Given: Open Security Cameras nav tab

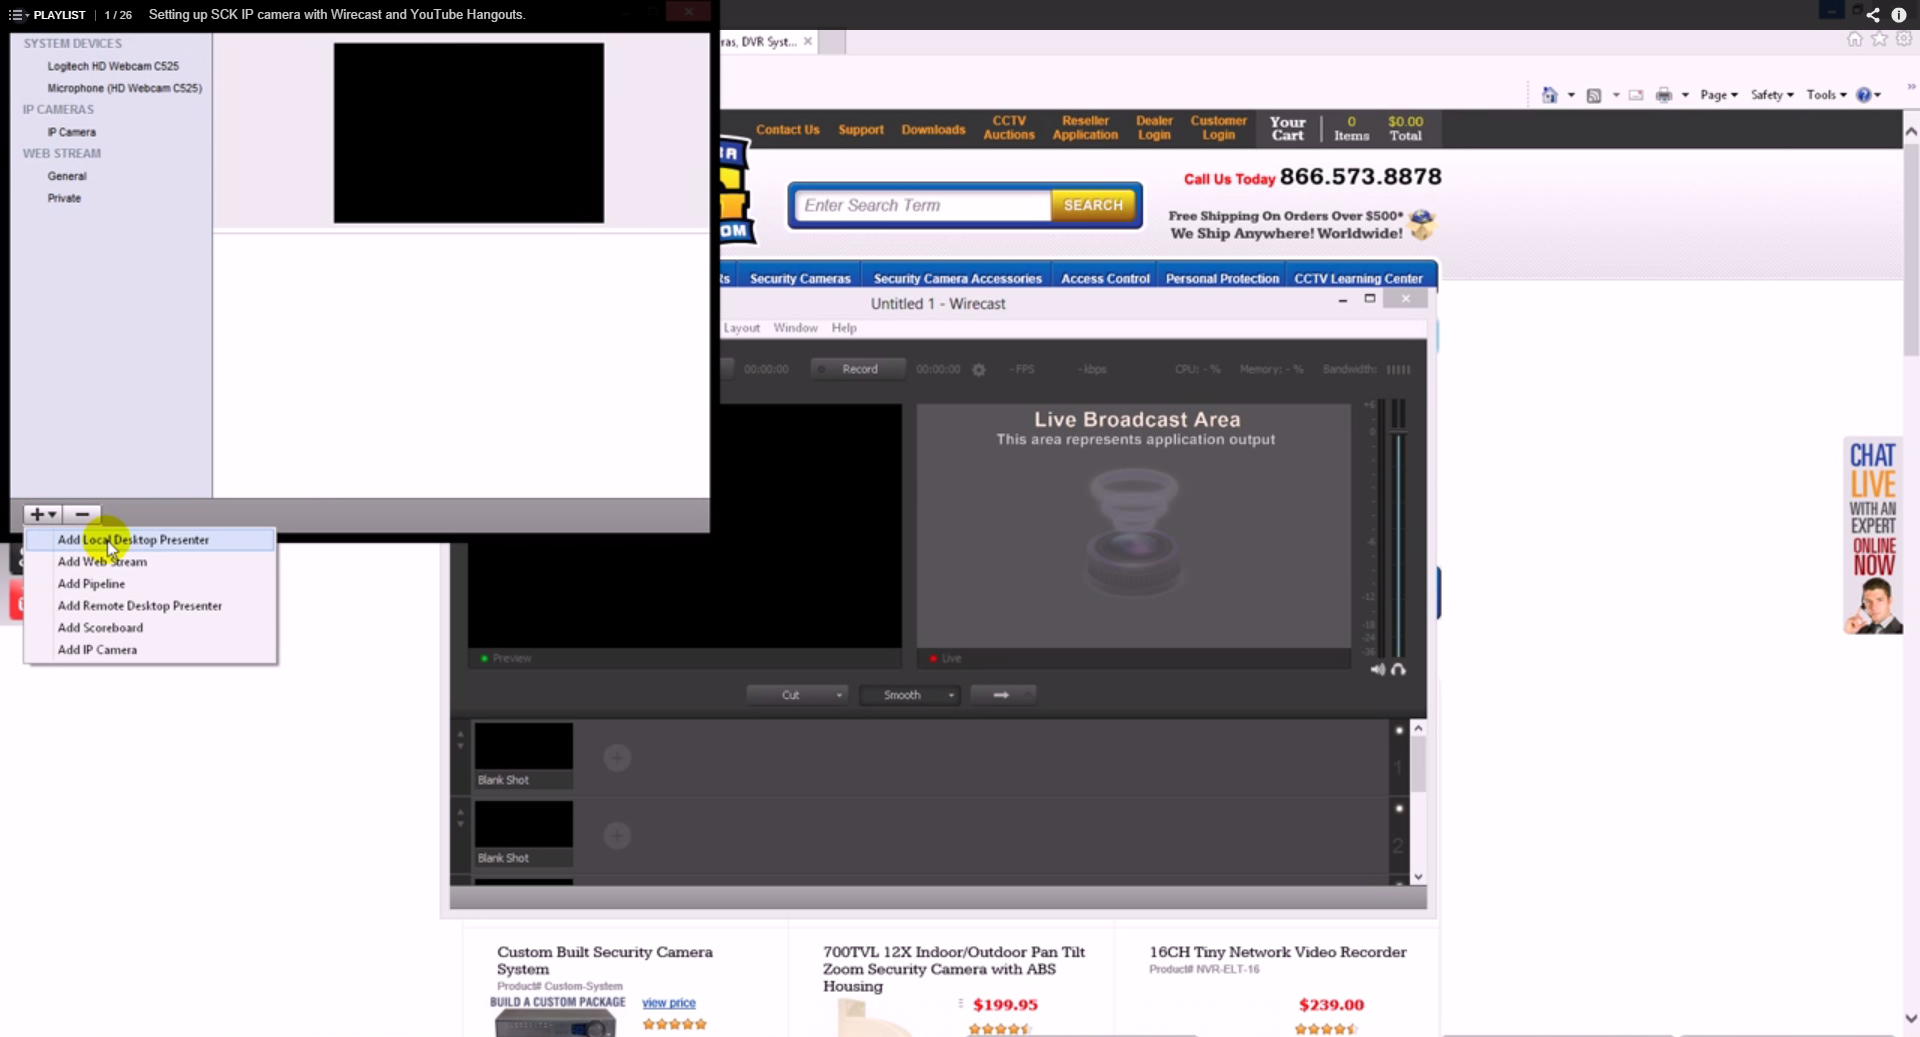Looking at the screenshot, I should [800, 279].
